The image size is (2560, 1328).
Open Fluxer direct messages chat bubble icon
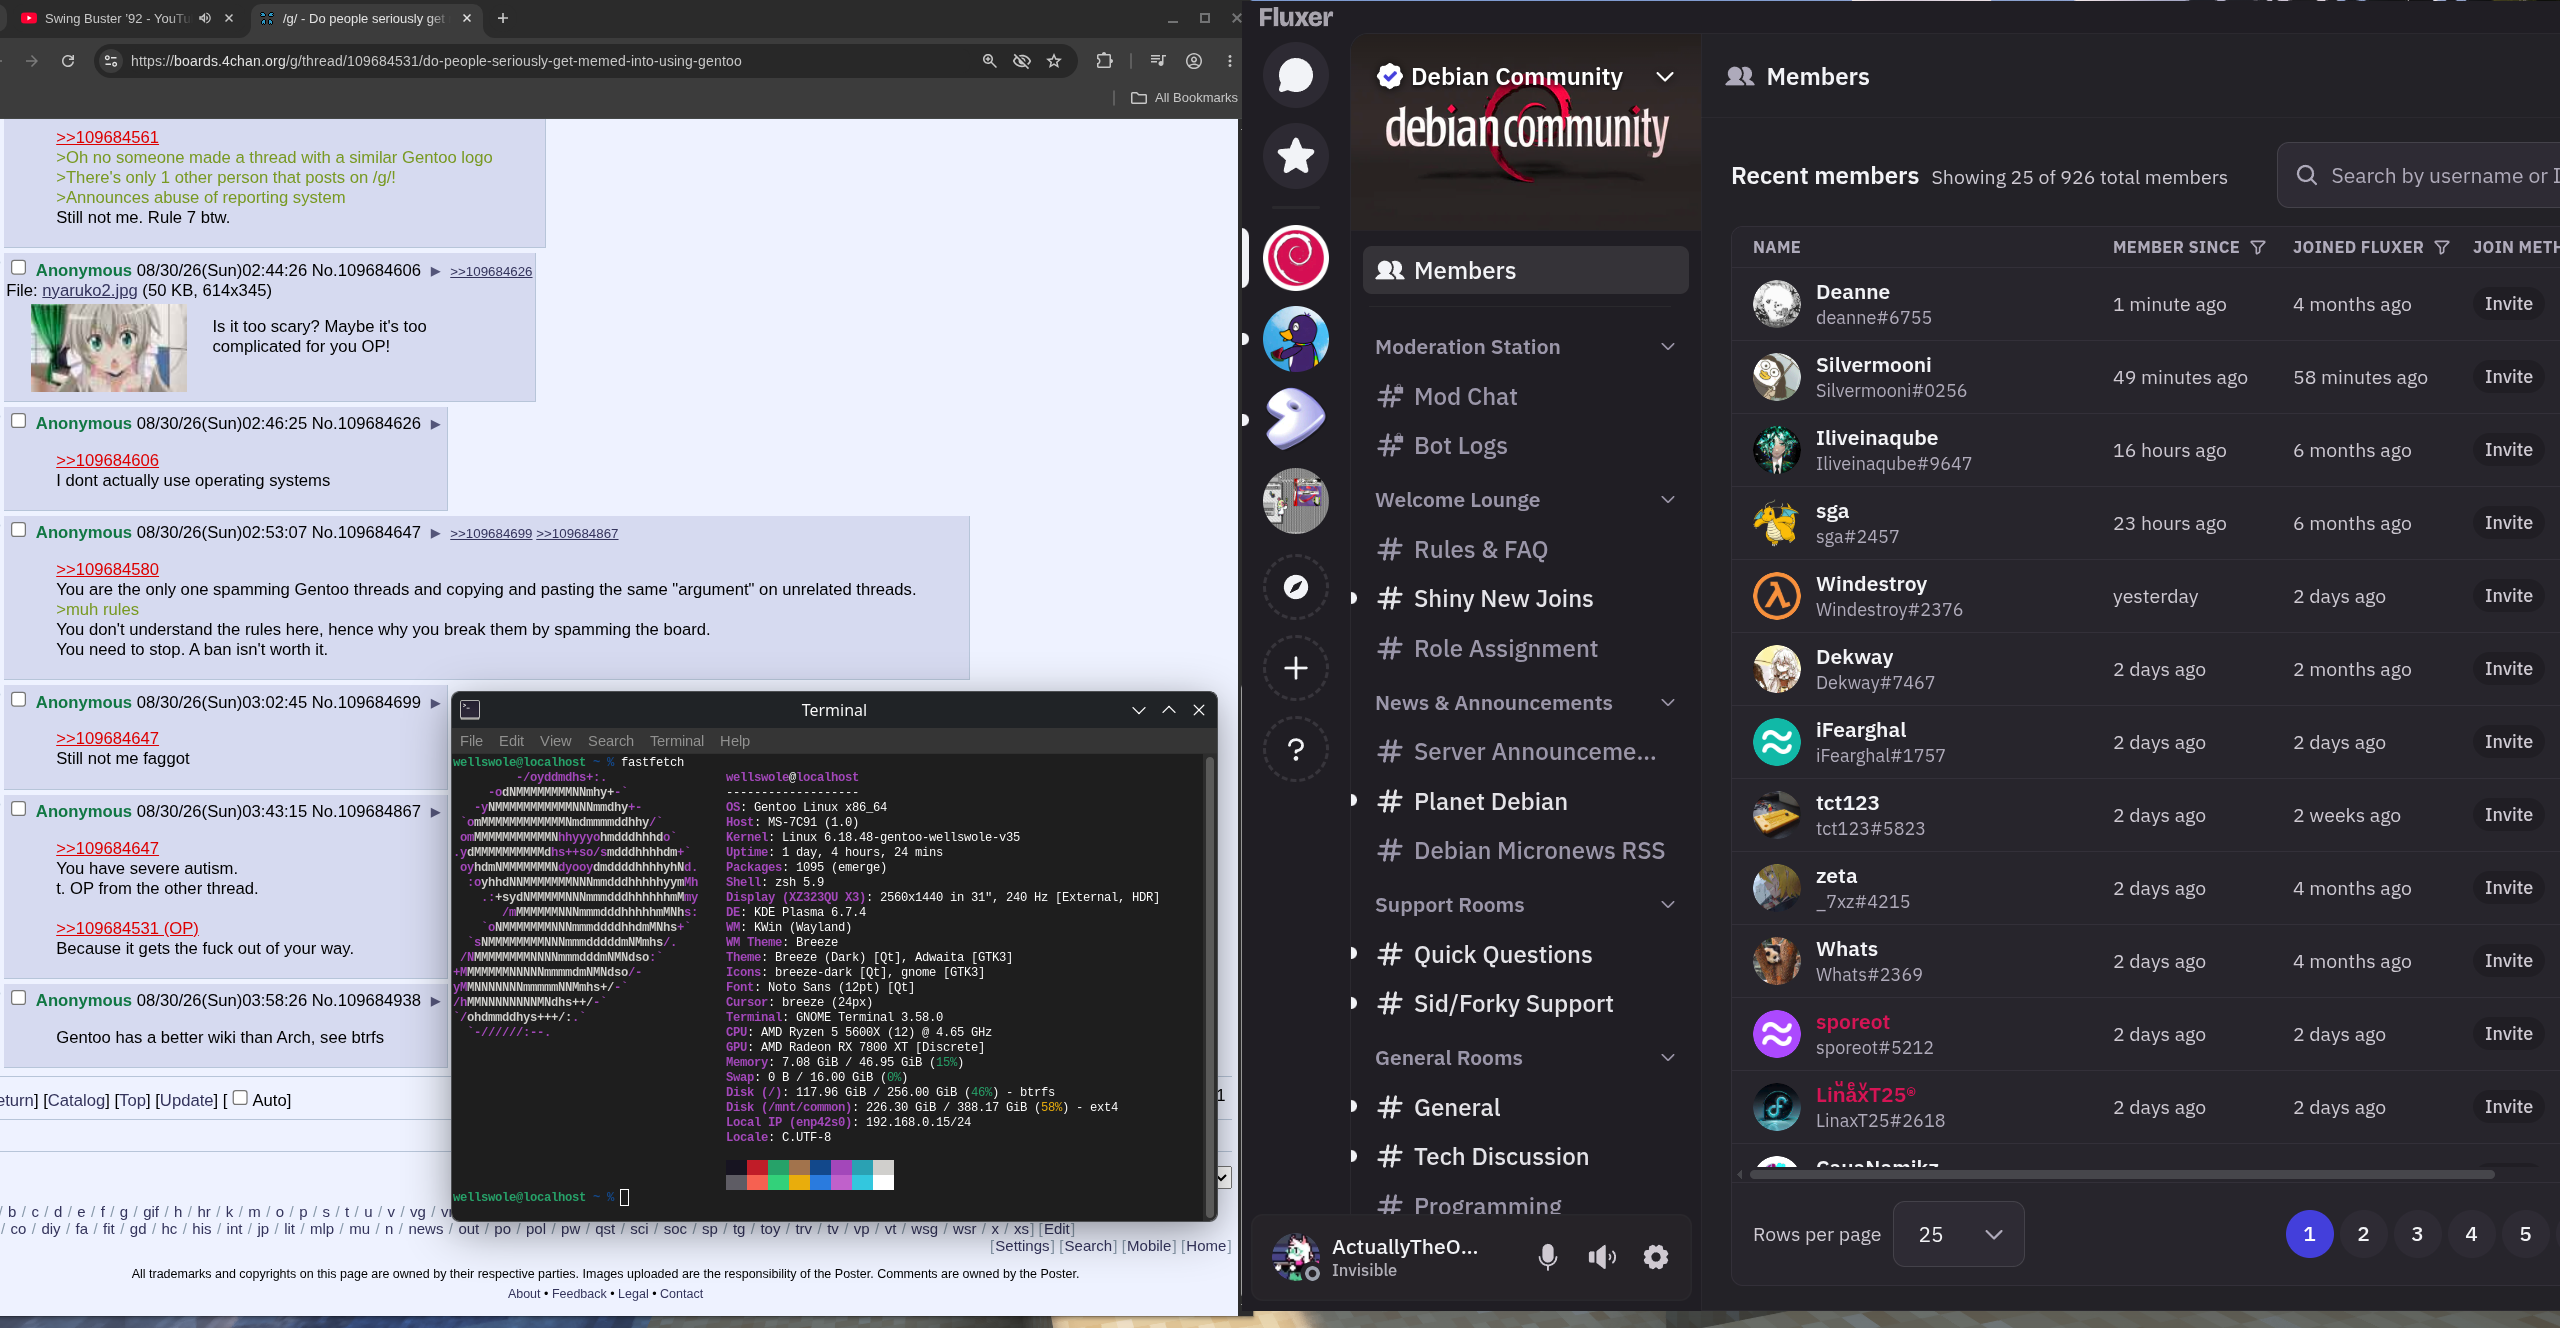coord(1296,75)
